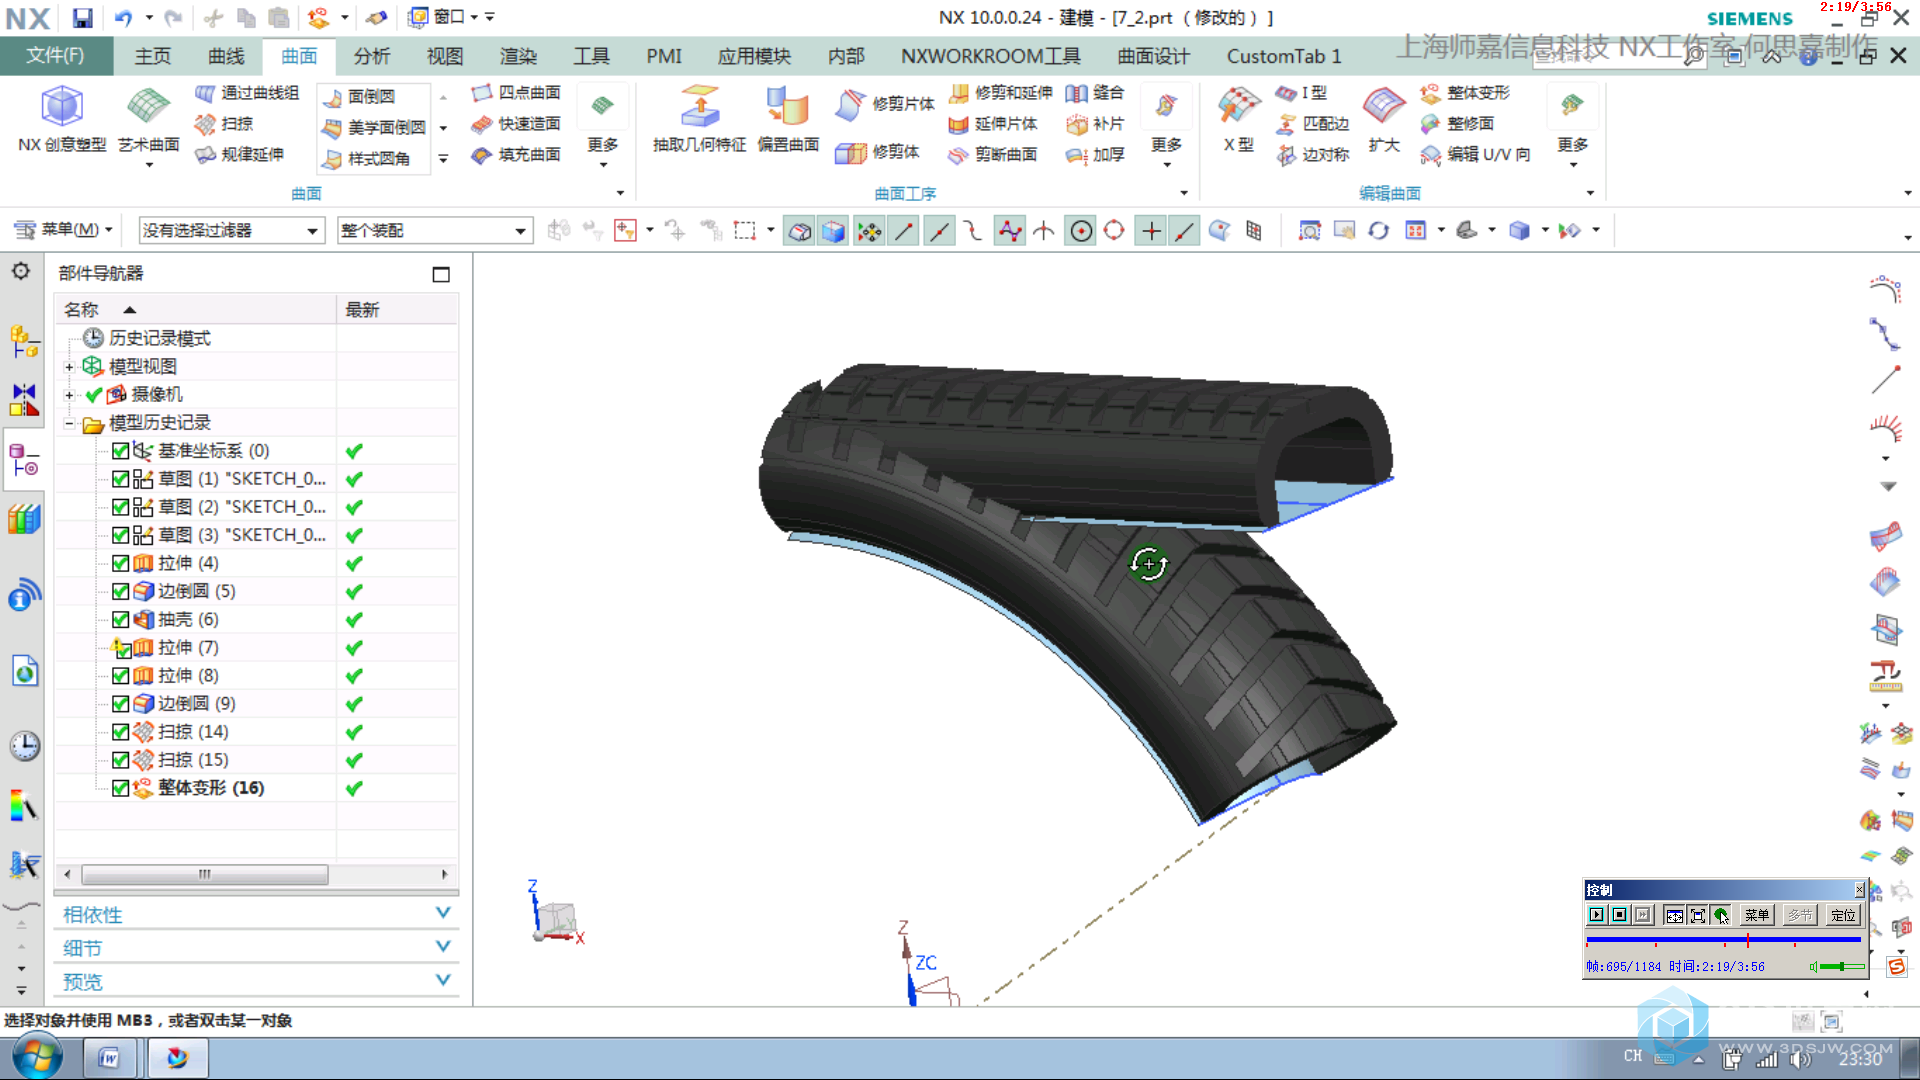Screen dimensions: 1920x1080
Task: Toggle checkbox for 边倒圆 (9)
Action: click(120, 704)
